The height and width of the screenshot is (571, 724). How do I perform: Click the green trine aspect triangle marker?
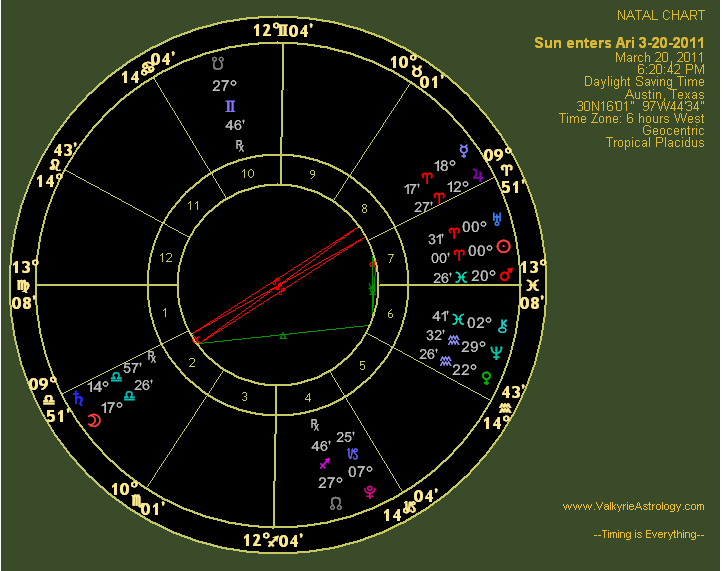283,335
